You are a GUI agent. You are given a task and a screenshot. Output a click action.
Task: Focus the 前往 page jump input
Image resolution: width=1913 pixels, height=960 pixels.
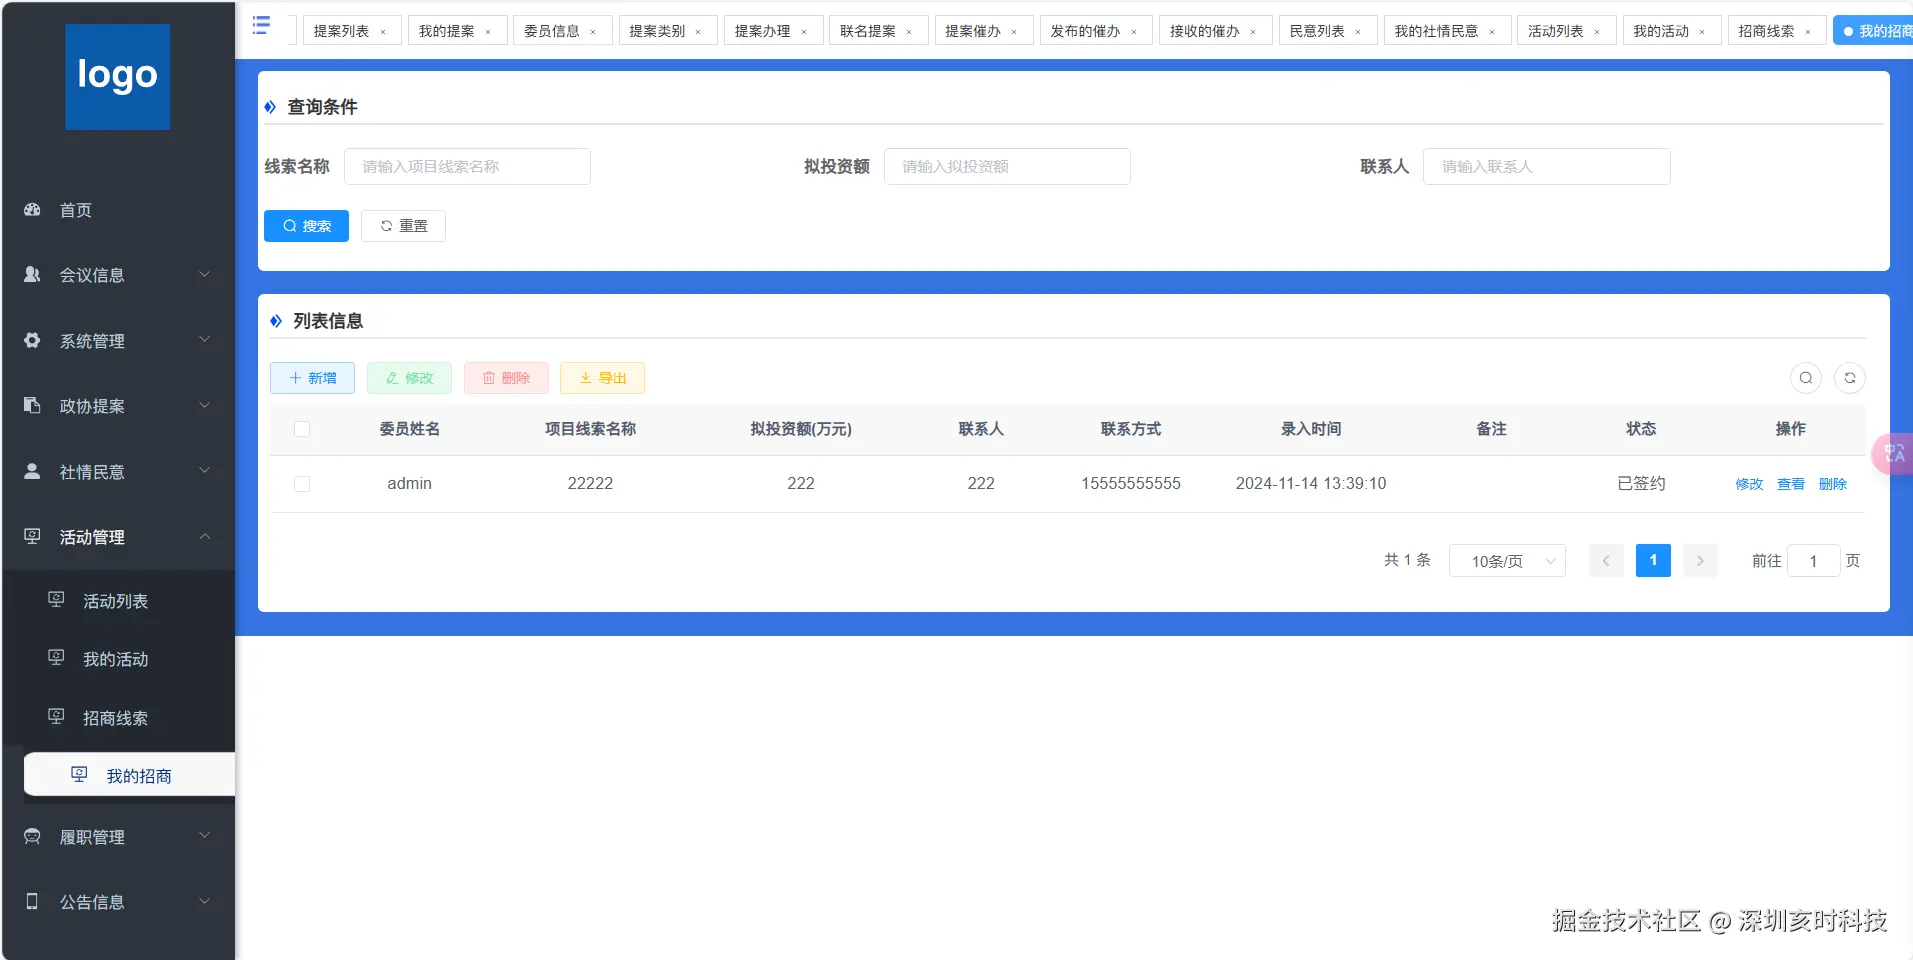[x=1813, y=561]
